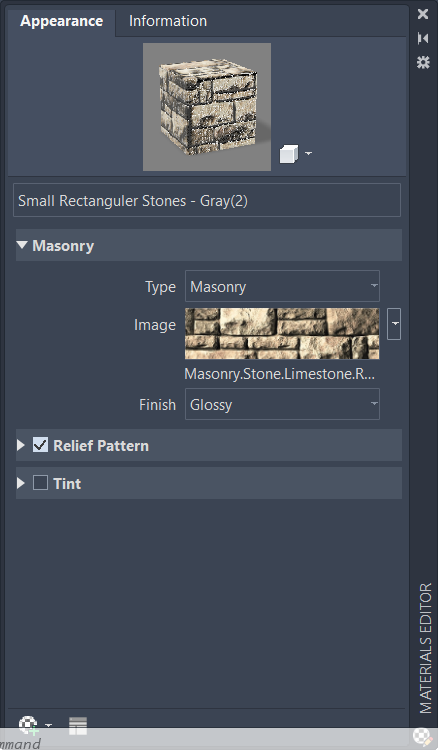Viewport: 438px width, 750px height.
Task: Enable the Tint checkbox
Action: click(40, 483)
